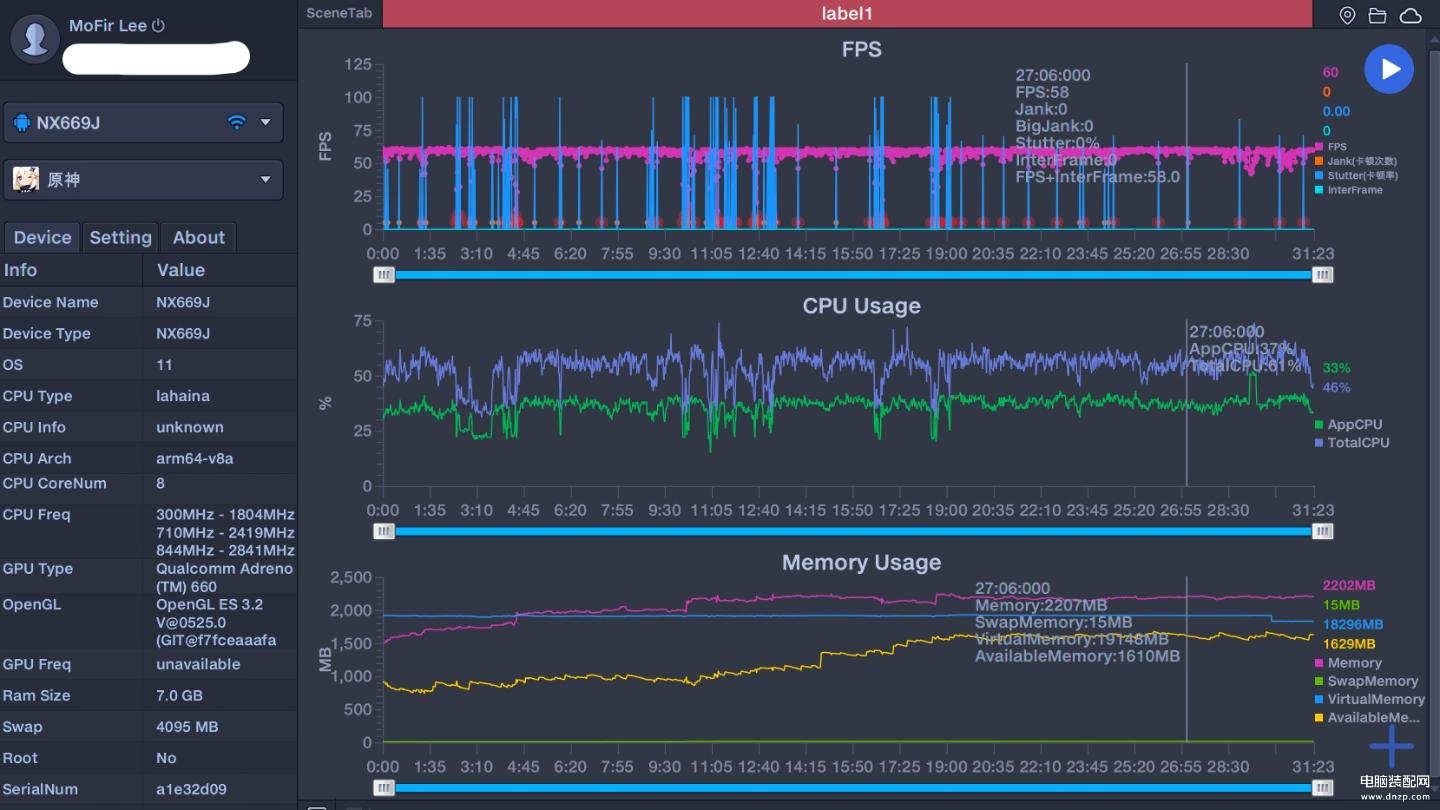This screenshot has height=810, width=1440.
Task: Click the WiFi connection icon in device selector
Action: point(237,122)
